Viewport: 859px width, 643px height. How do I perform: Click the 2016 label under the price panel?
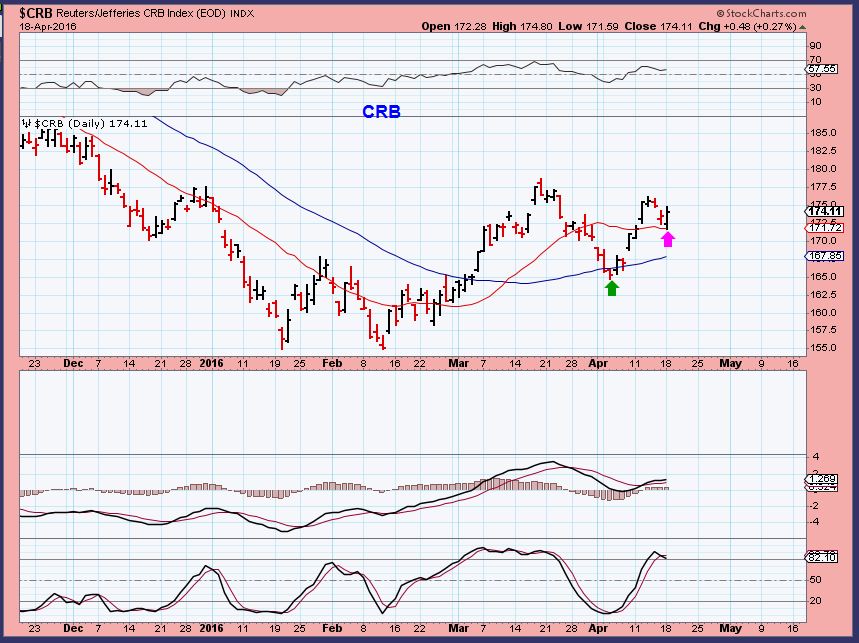[211, 363]
